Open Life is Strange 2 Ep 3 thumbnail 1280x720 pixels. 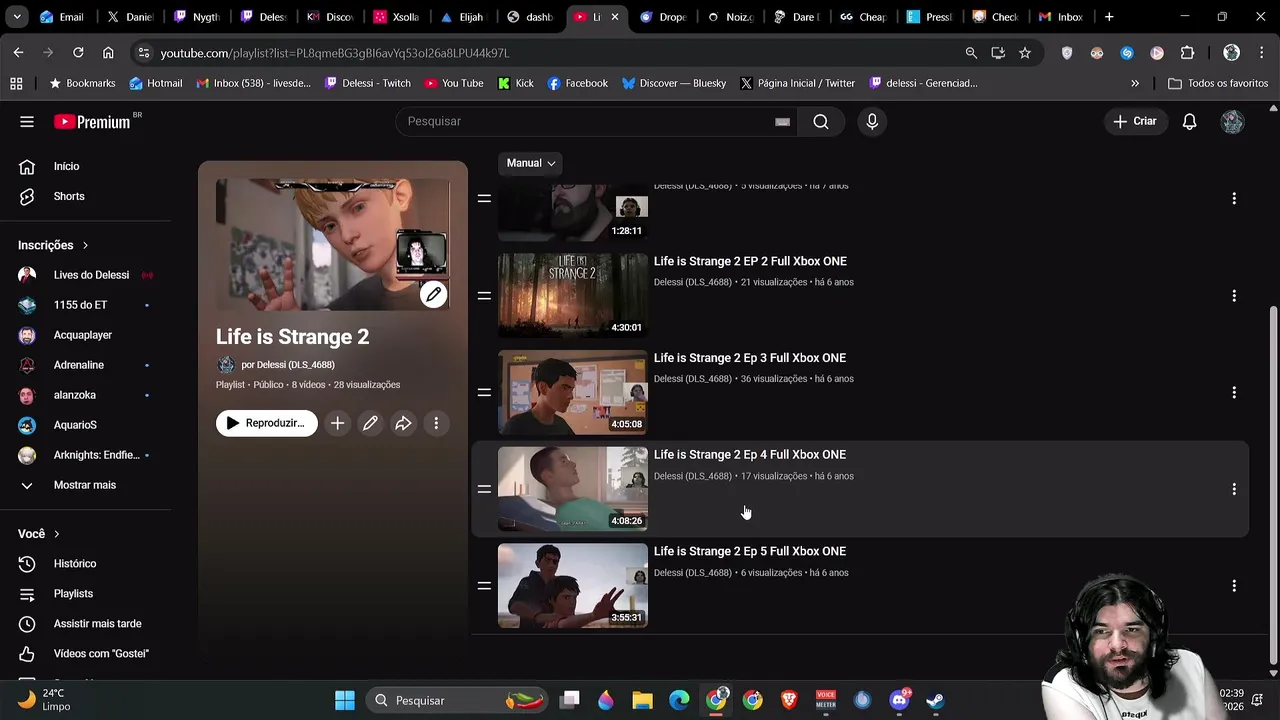[573, 392]
